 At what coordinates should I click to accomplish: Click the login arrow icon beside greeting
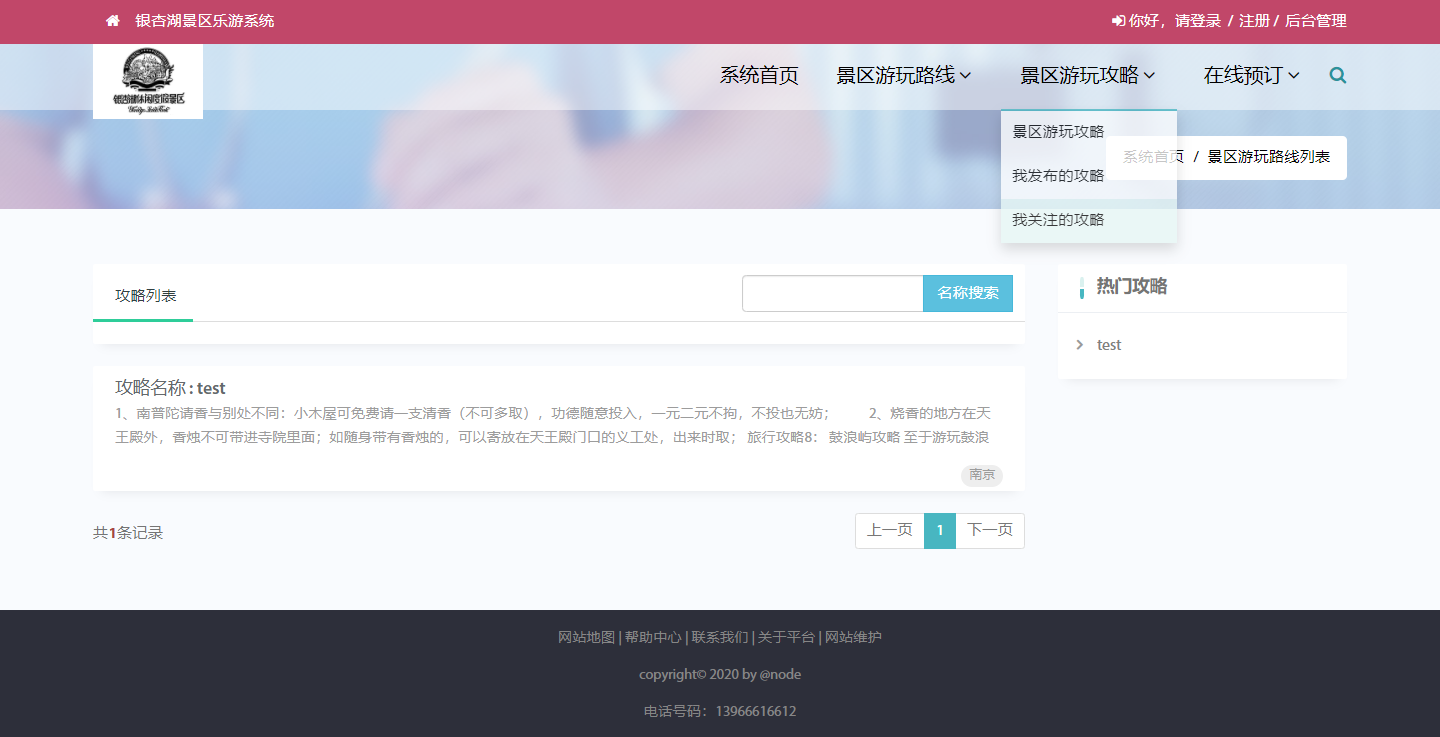pos(1117,21)
